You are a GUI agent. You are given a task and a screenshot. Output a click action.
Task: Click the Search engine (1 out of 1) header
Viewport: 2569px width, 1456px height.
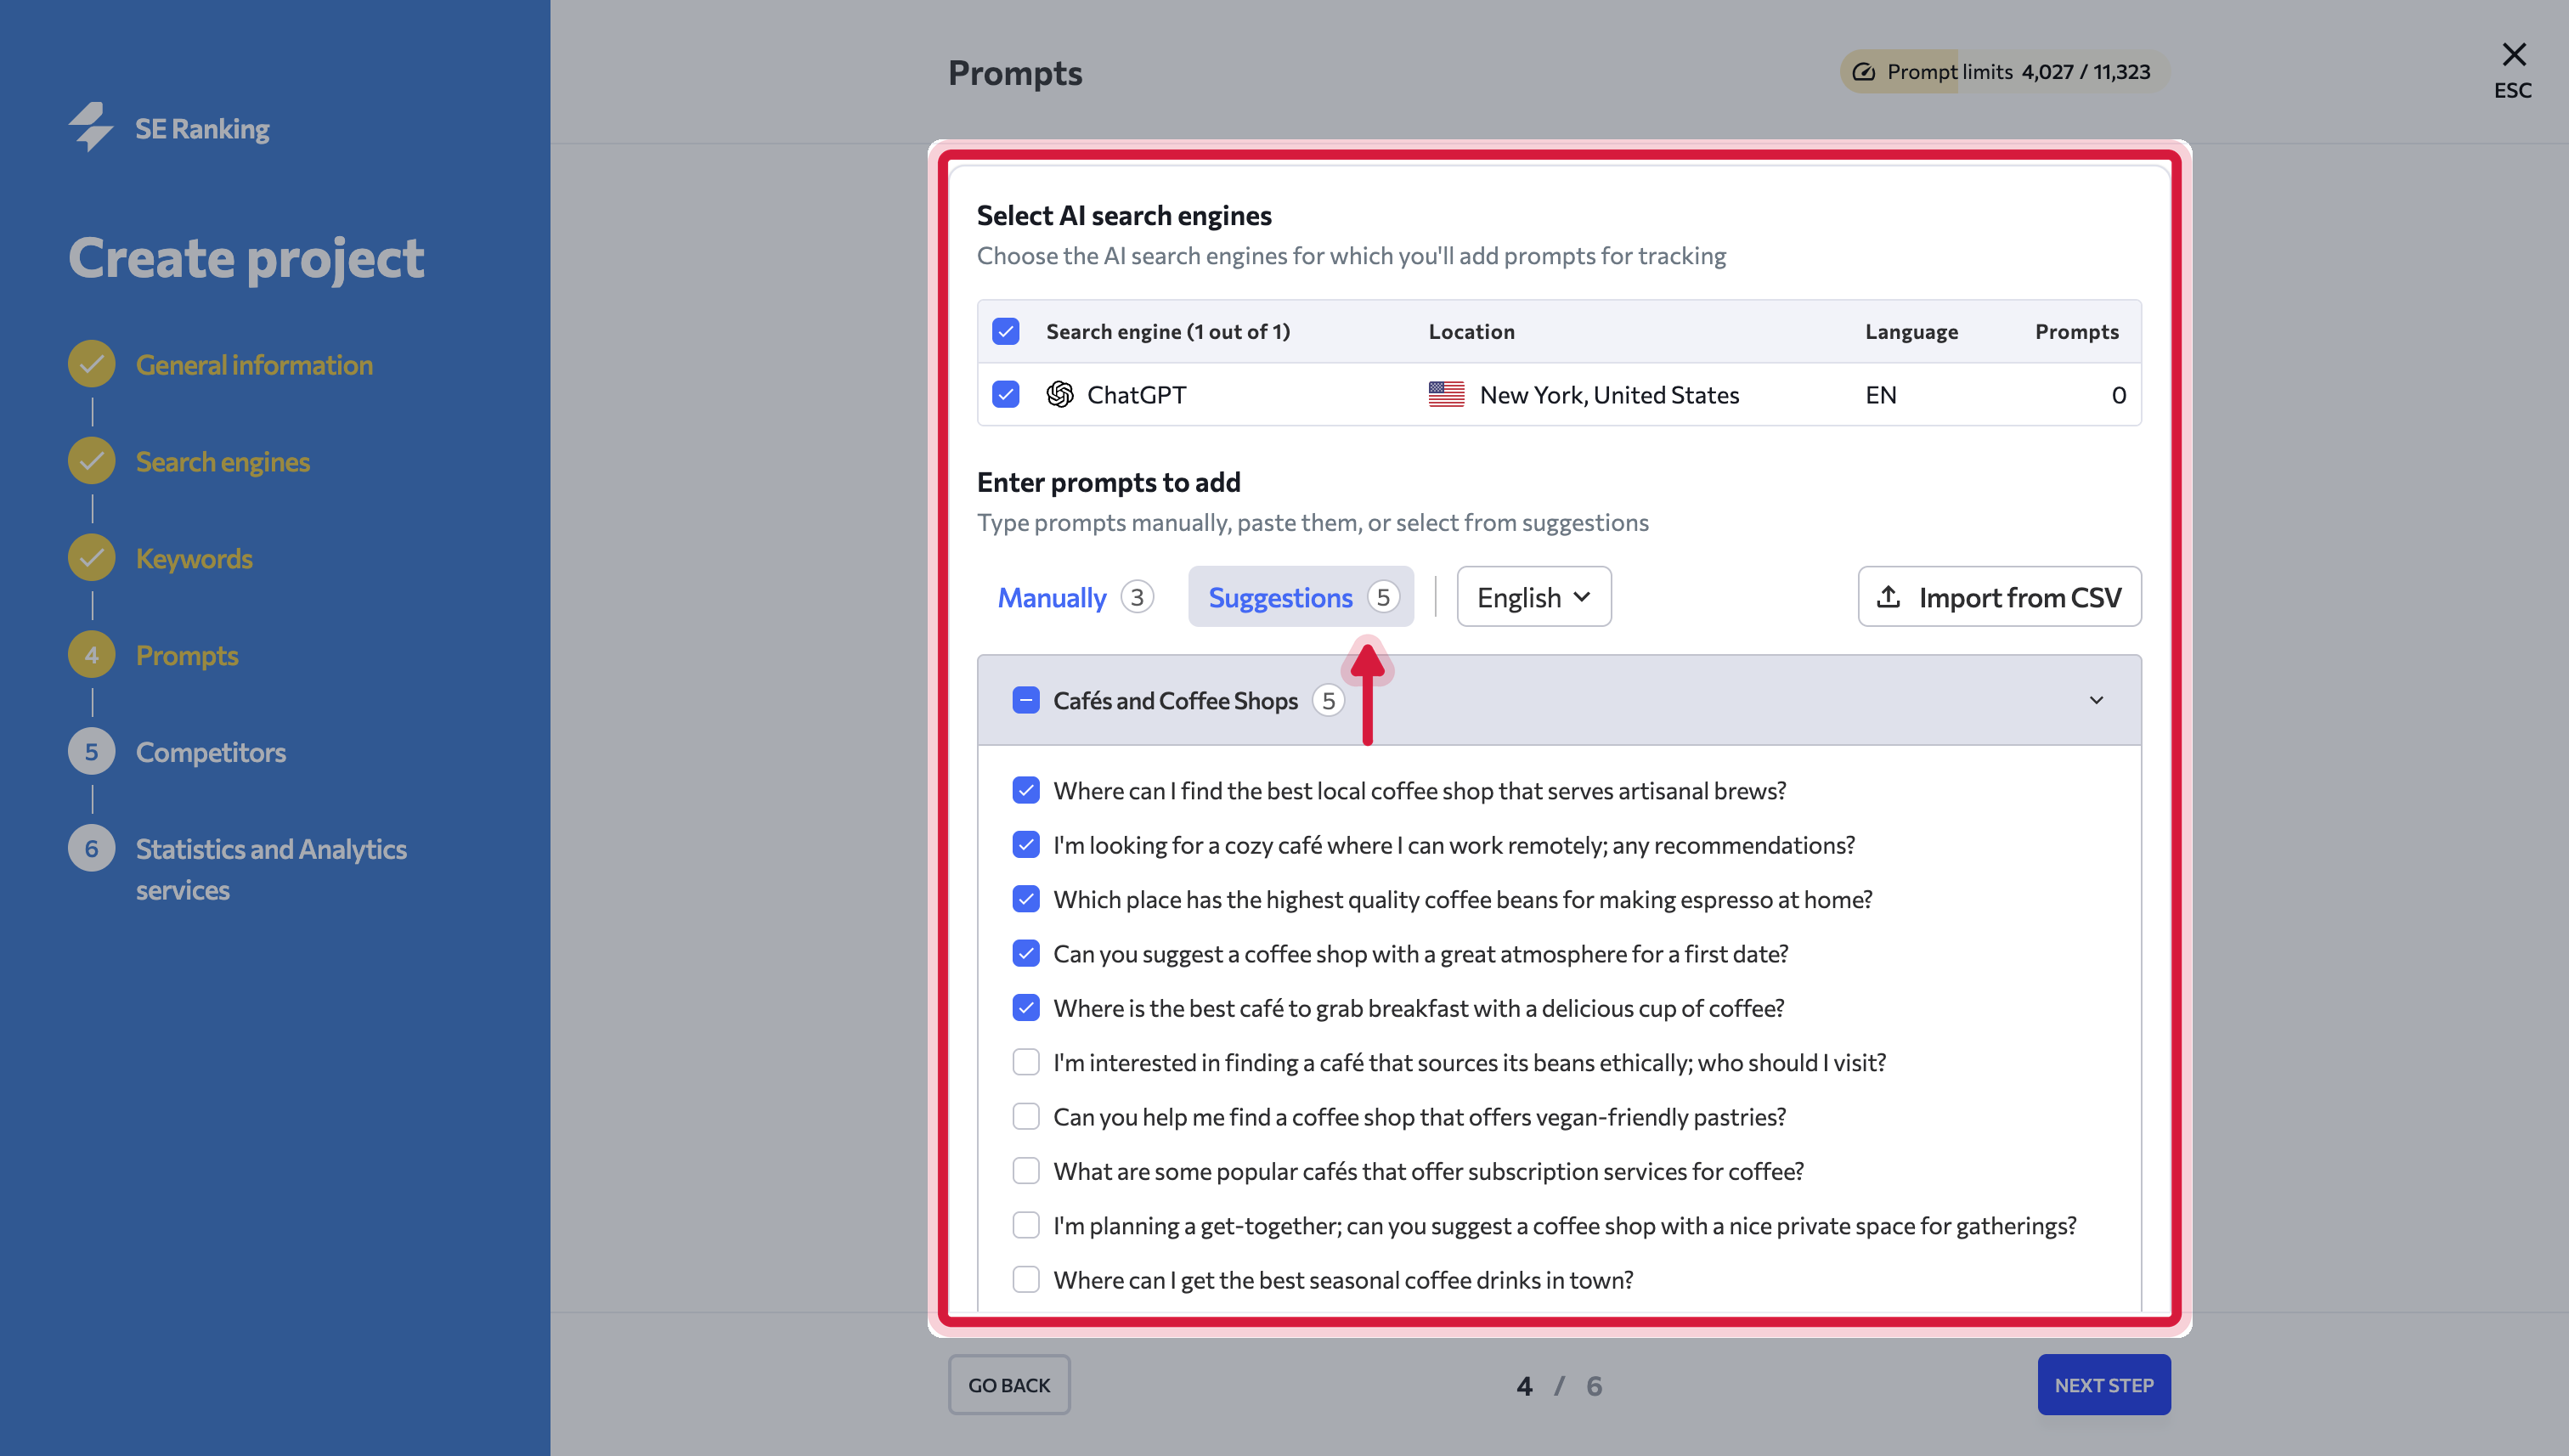pos(1168,331)
